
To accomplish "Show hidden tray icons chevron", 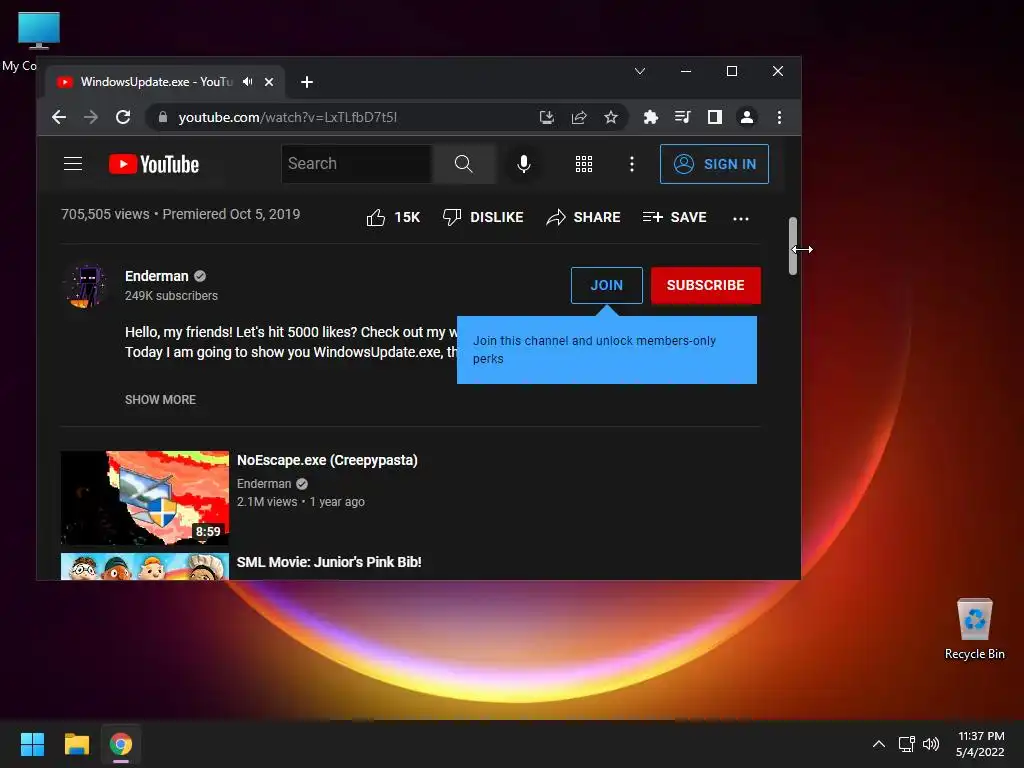I will click(879, 744).
